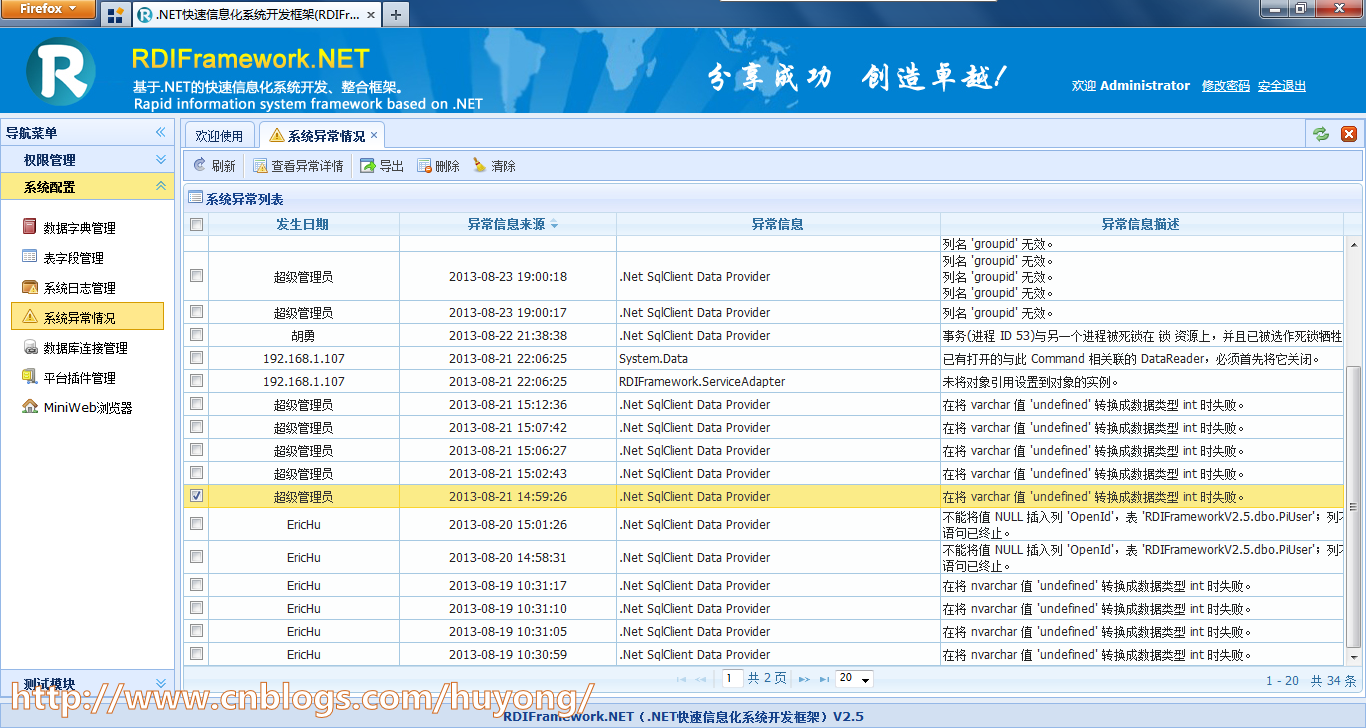Check the select-all checkbox in grid header

tap(196, 224)
